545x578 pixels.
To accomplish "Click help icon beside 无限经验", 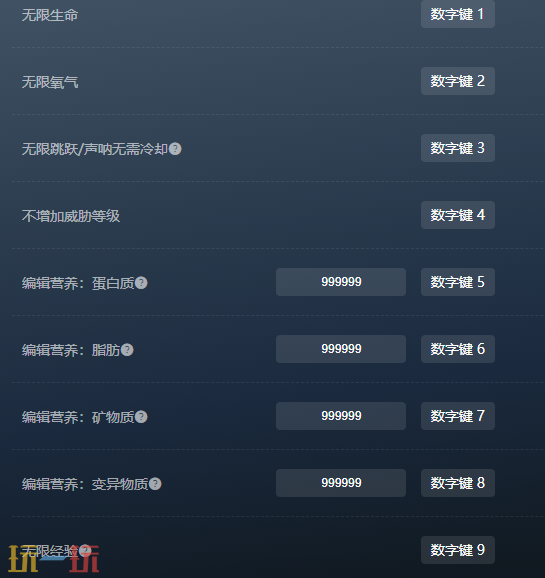I will [85, 550].
